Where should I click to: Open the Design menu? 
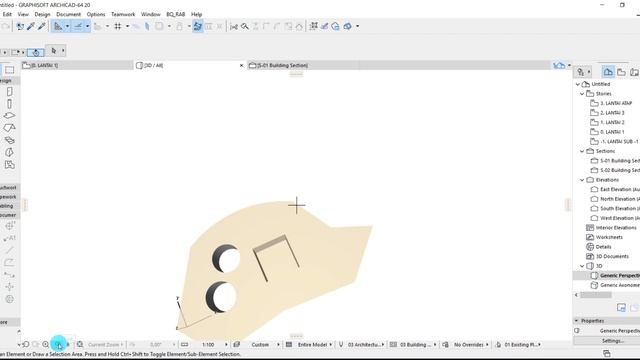(42, 14)
